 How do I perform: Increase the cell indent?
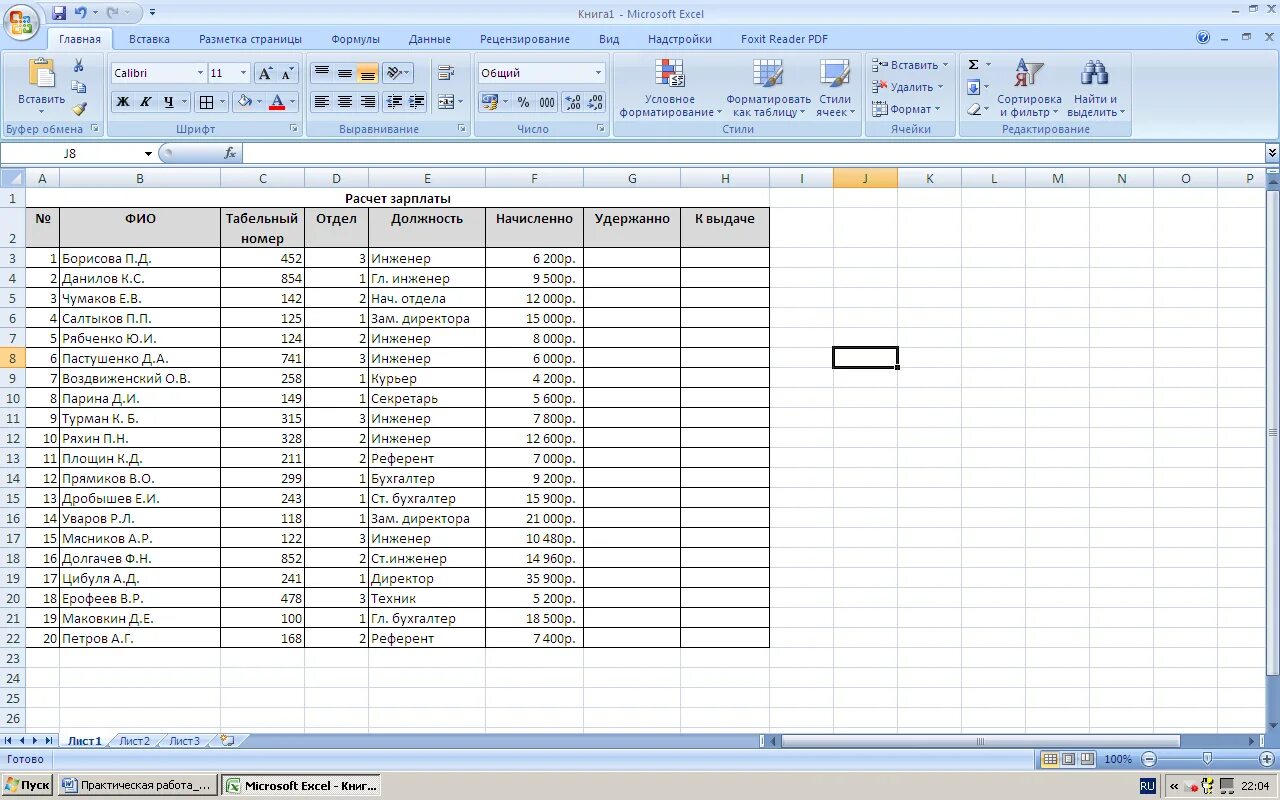pyautogui.click(x=417, y=102)
